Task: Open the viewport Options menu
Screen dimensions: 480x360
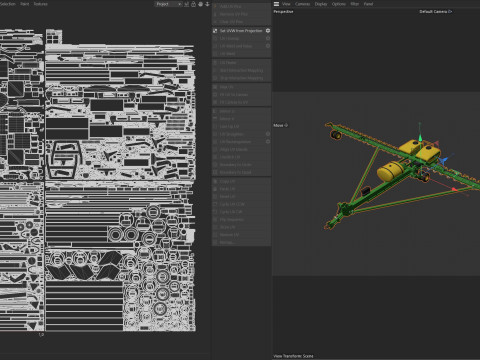Action: click(x=338, y=4)
